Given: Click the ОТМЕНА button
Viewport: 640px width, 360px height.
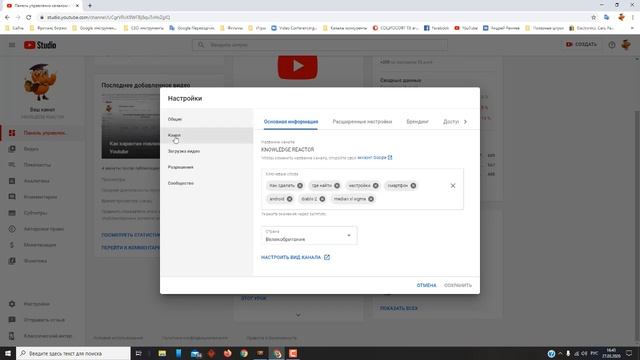Looking at the screenshot, I should click(x=426, y=285).
